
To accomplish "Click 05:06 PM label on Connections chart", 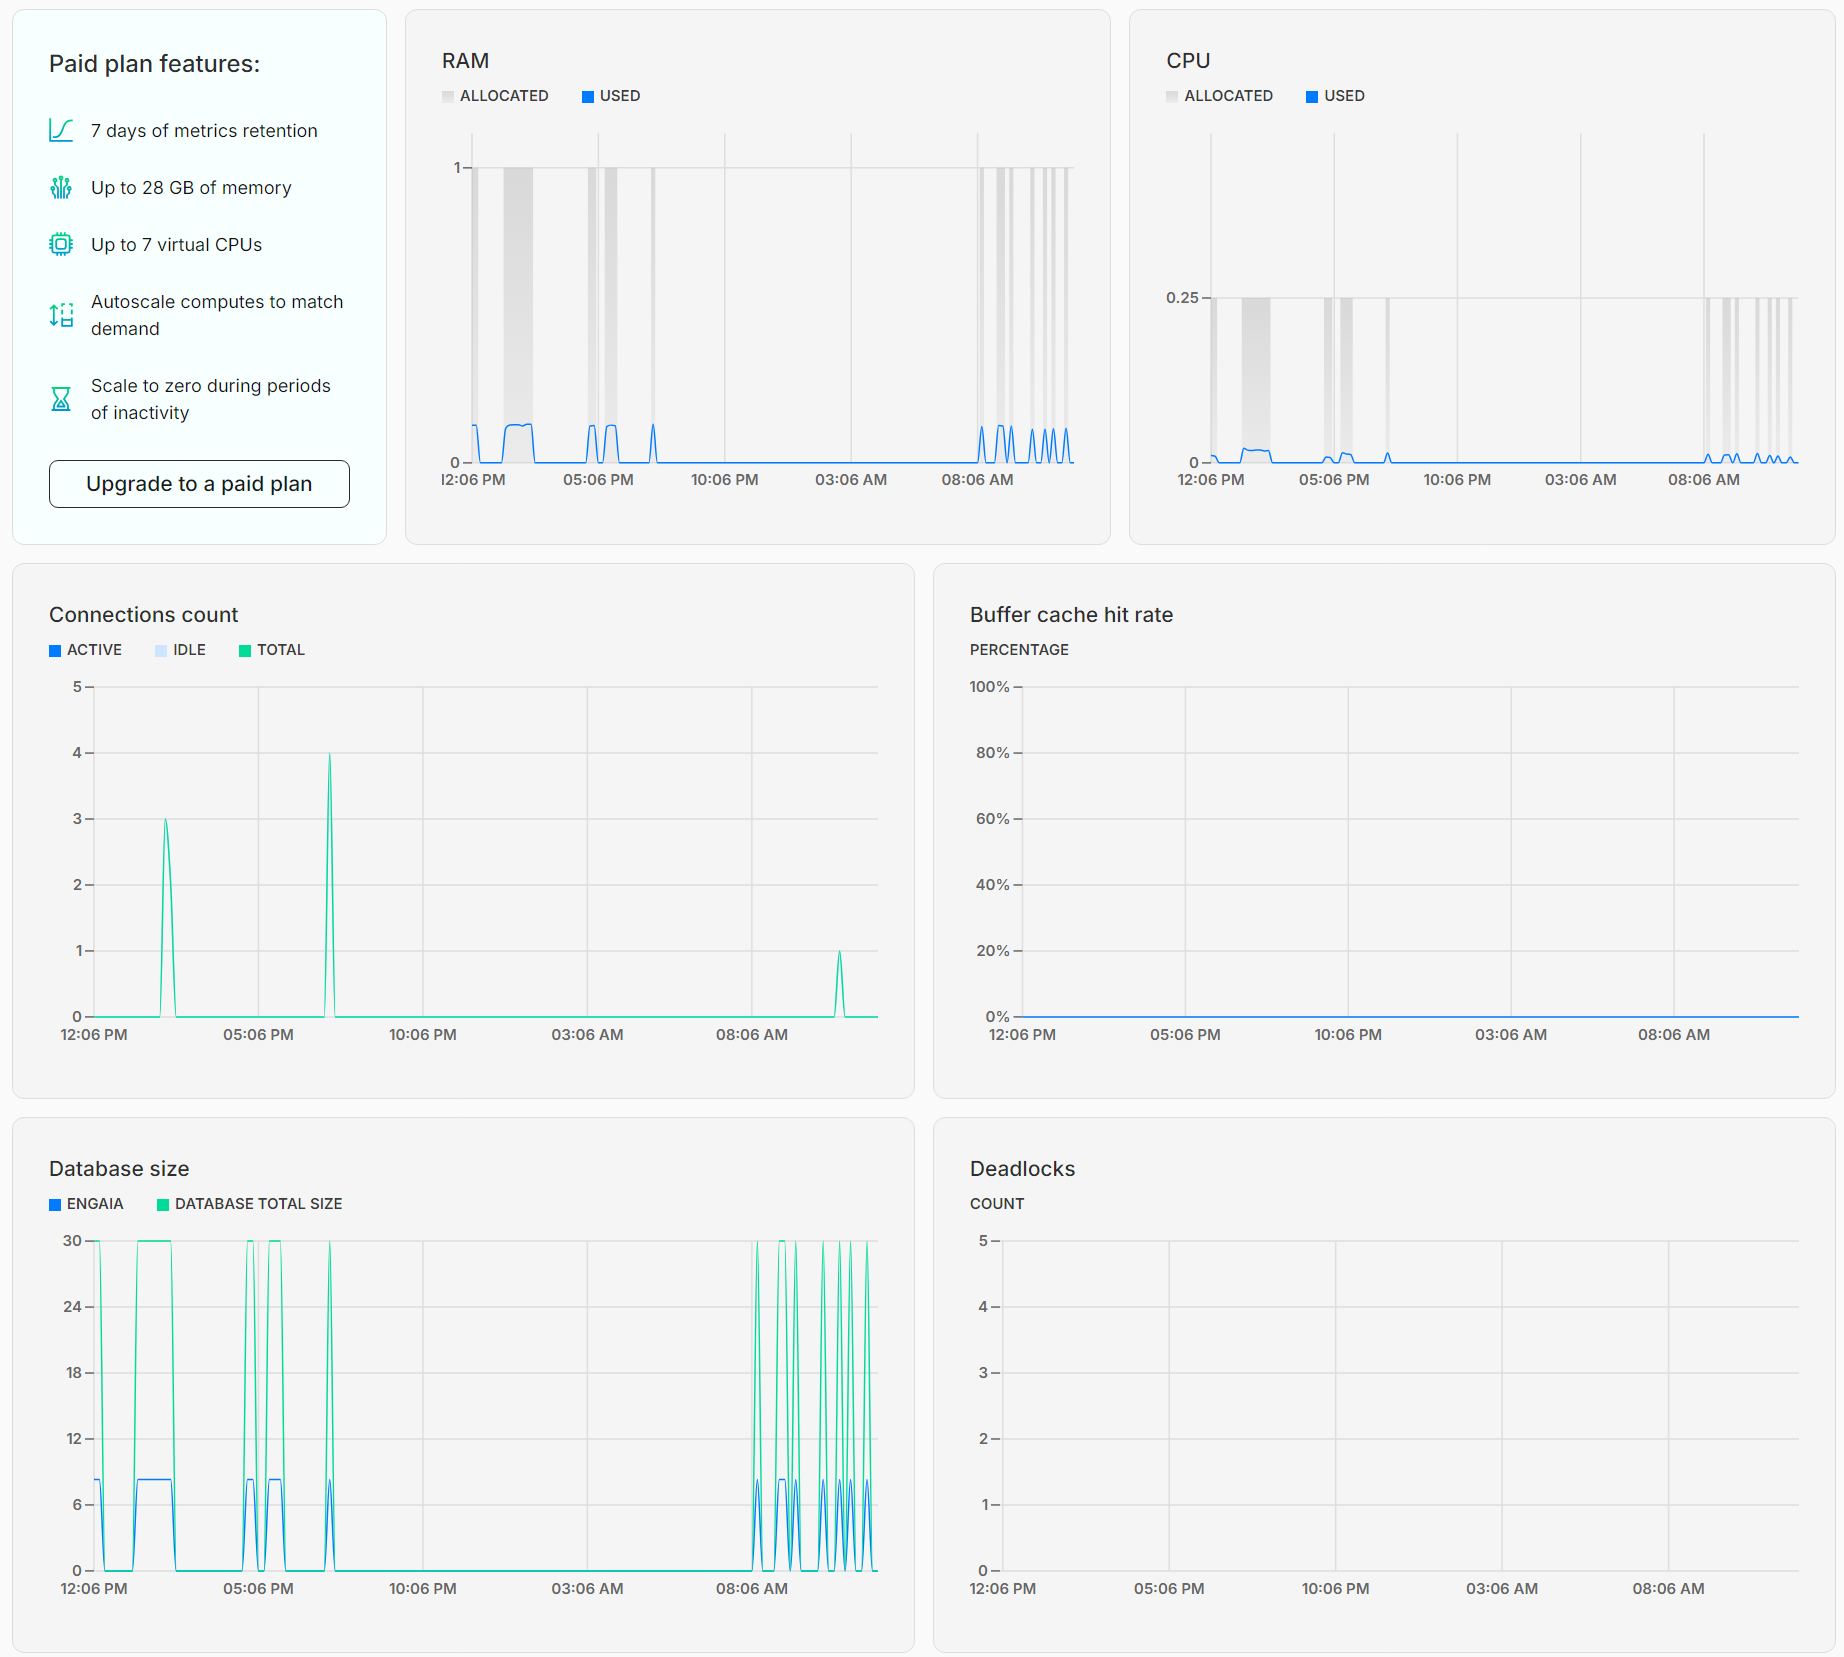I will [258, 1035].
